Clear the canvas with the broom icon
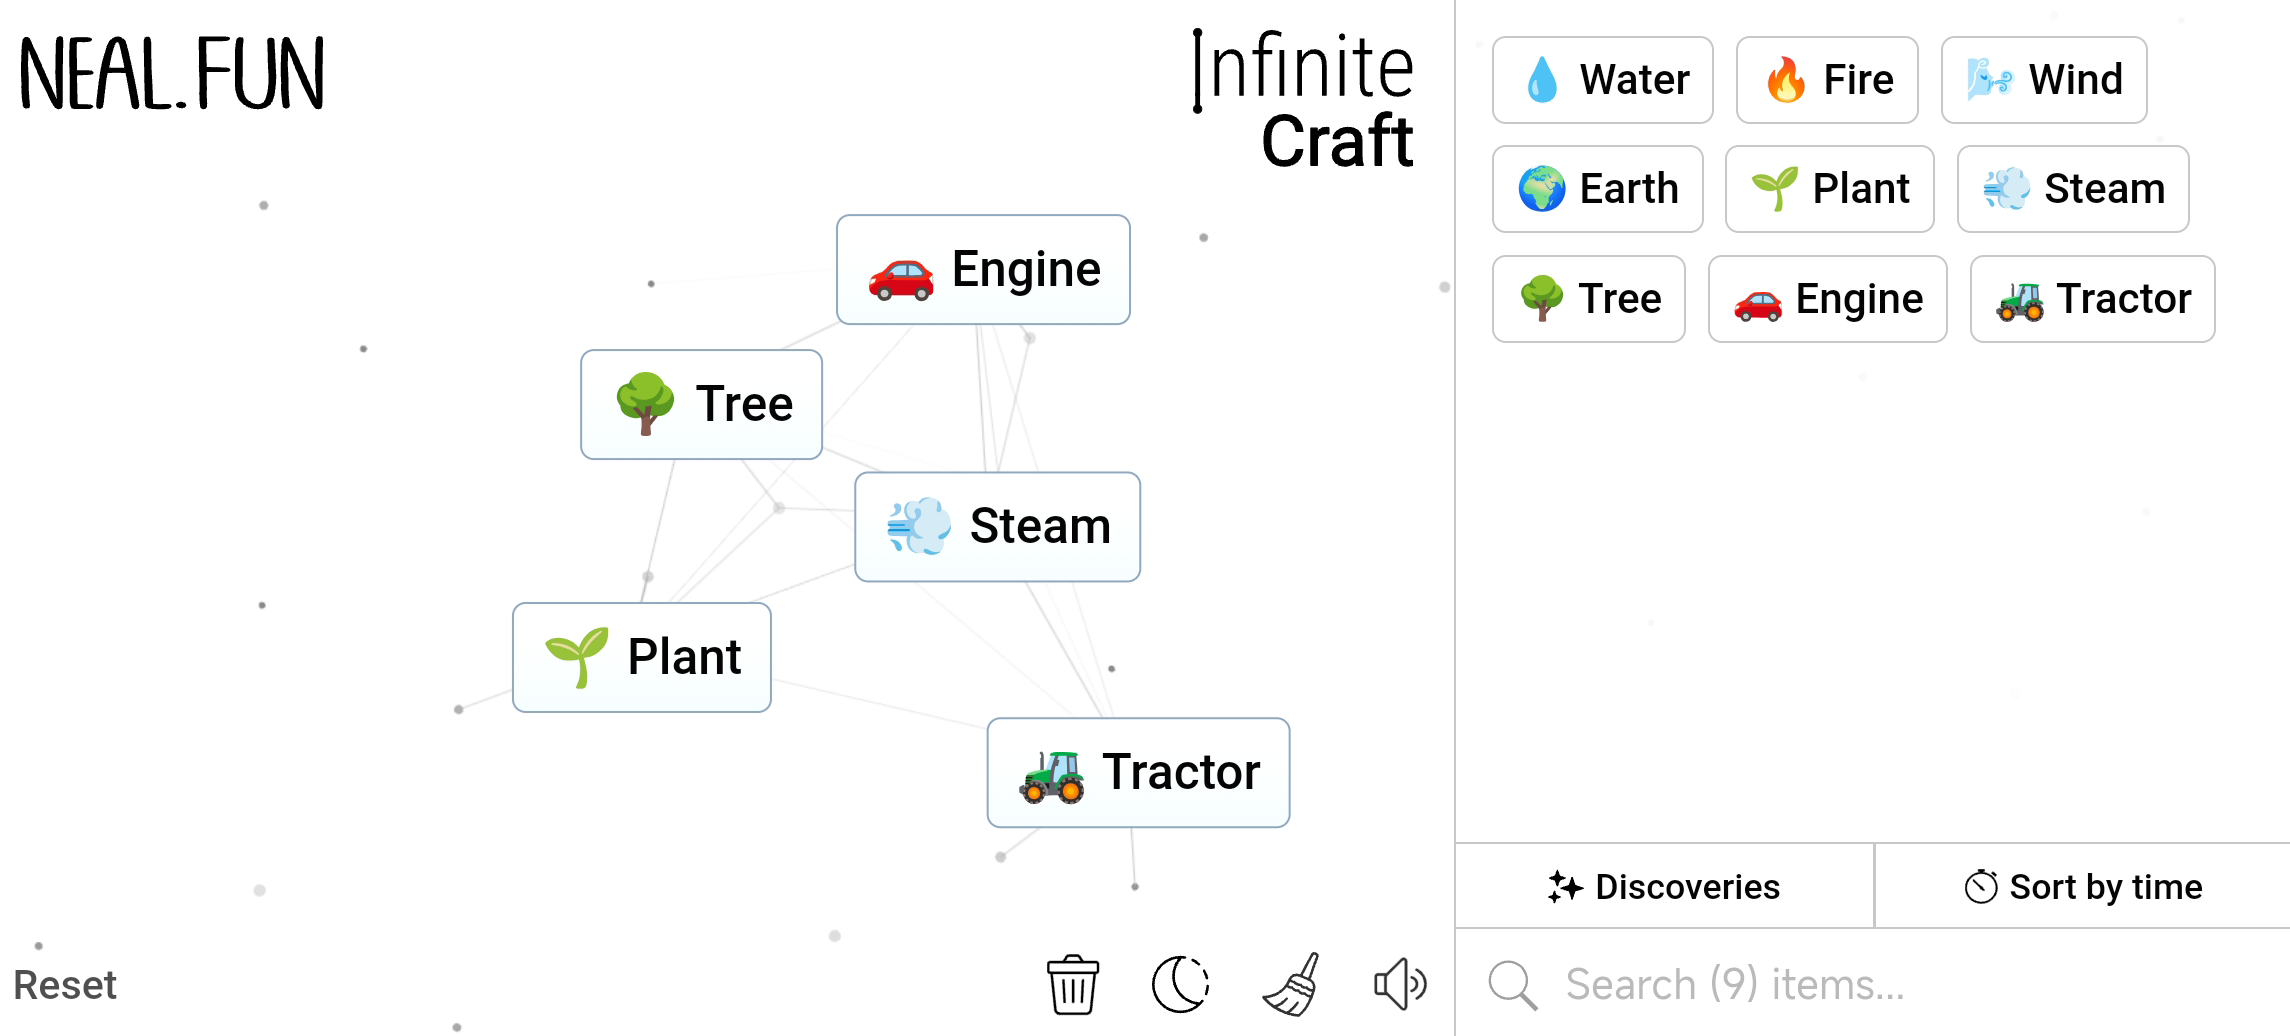This screenshot has height=1036, width=2290. tap(1291, 985)
